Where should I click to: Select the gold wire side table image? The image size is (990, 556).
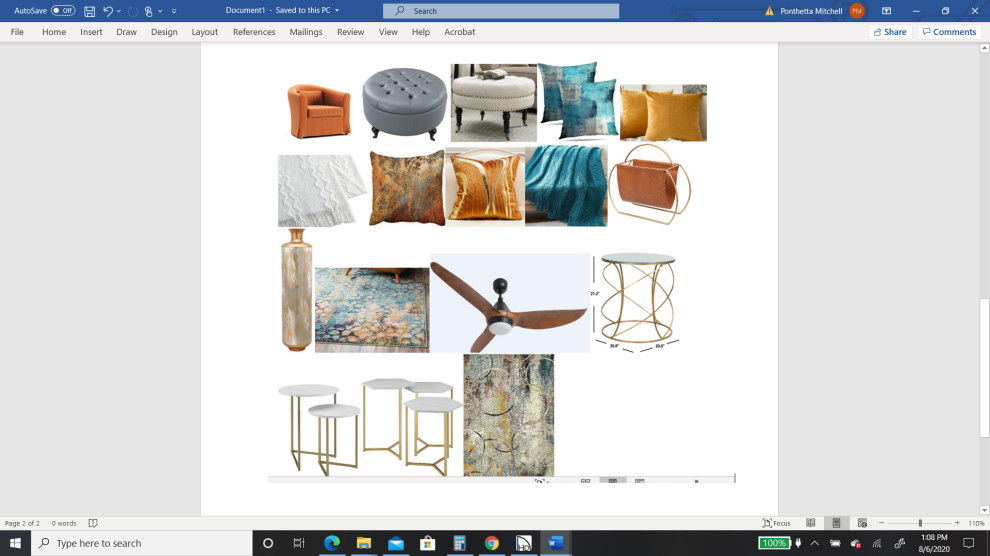[x=636, y=303]
